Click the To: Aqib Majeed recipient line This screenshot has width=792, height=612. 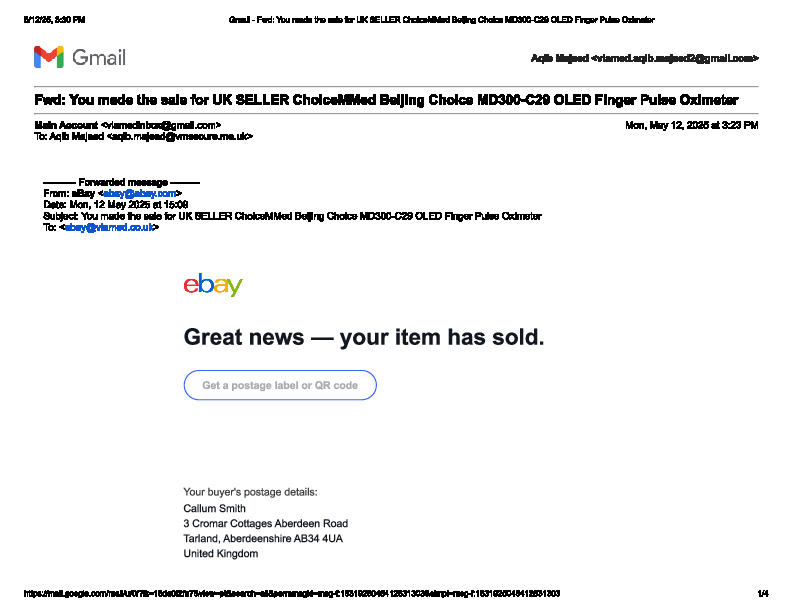143,136
